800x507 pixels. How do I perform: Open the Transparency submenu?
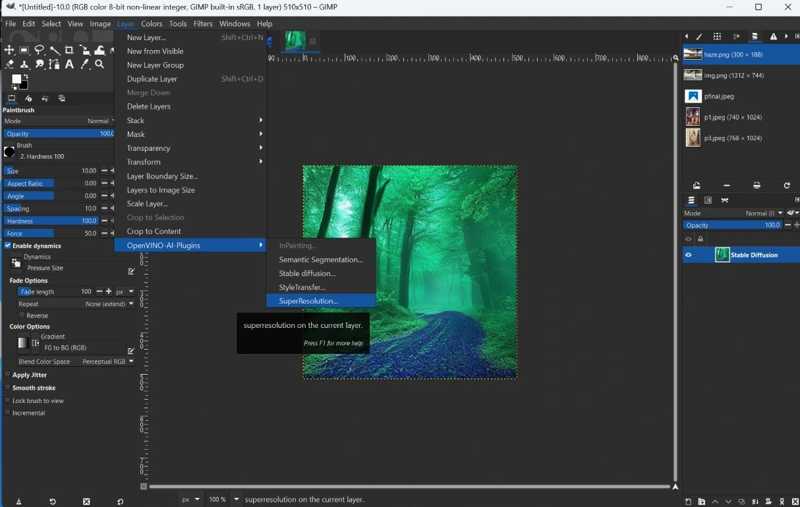point(190,148)
